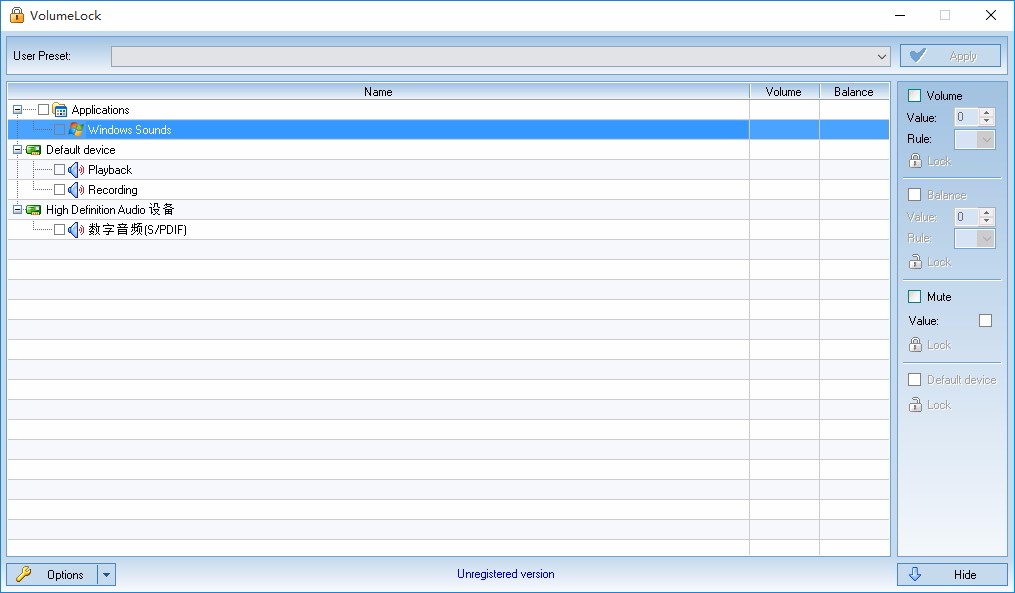Open the User Preset dropdown
This screenshot has width=1015, height=593.
pyautogui.click(x=881, y=57)
